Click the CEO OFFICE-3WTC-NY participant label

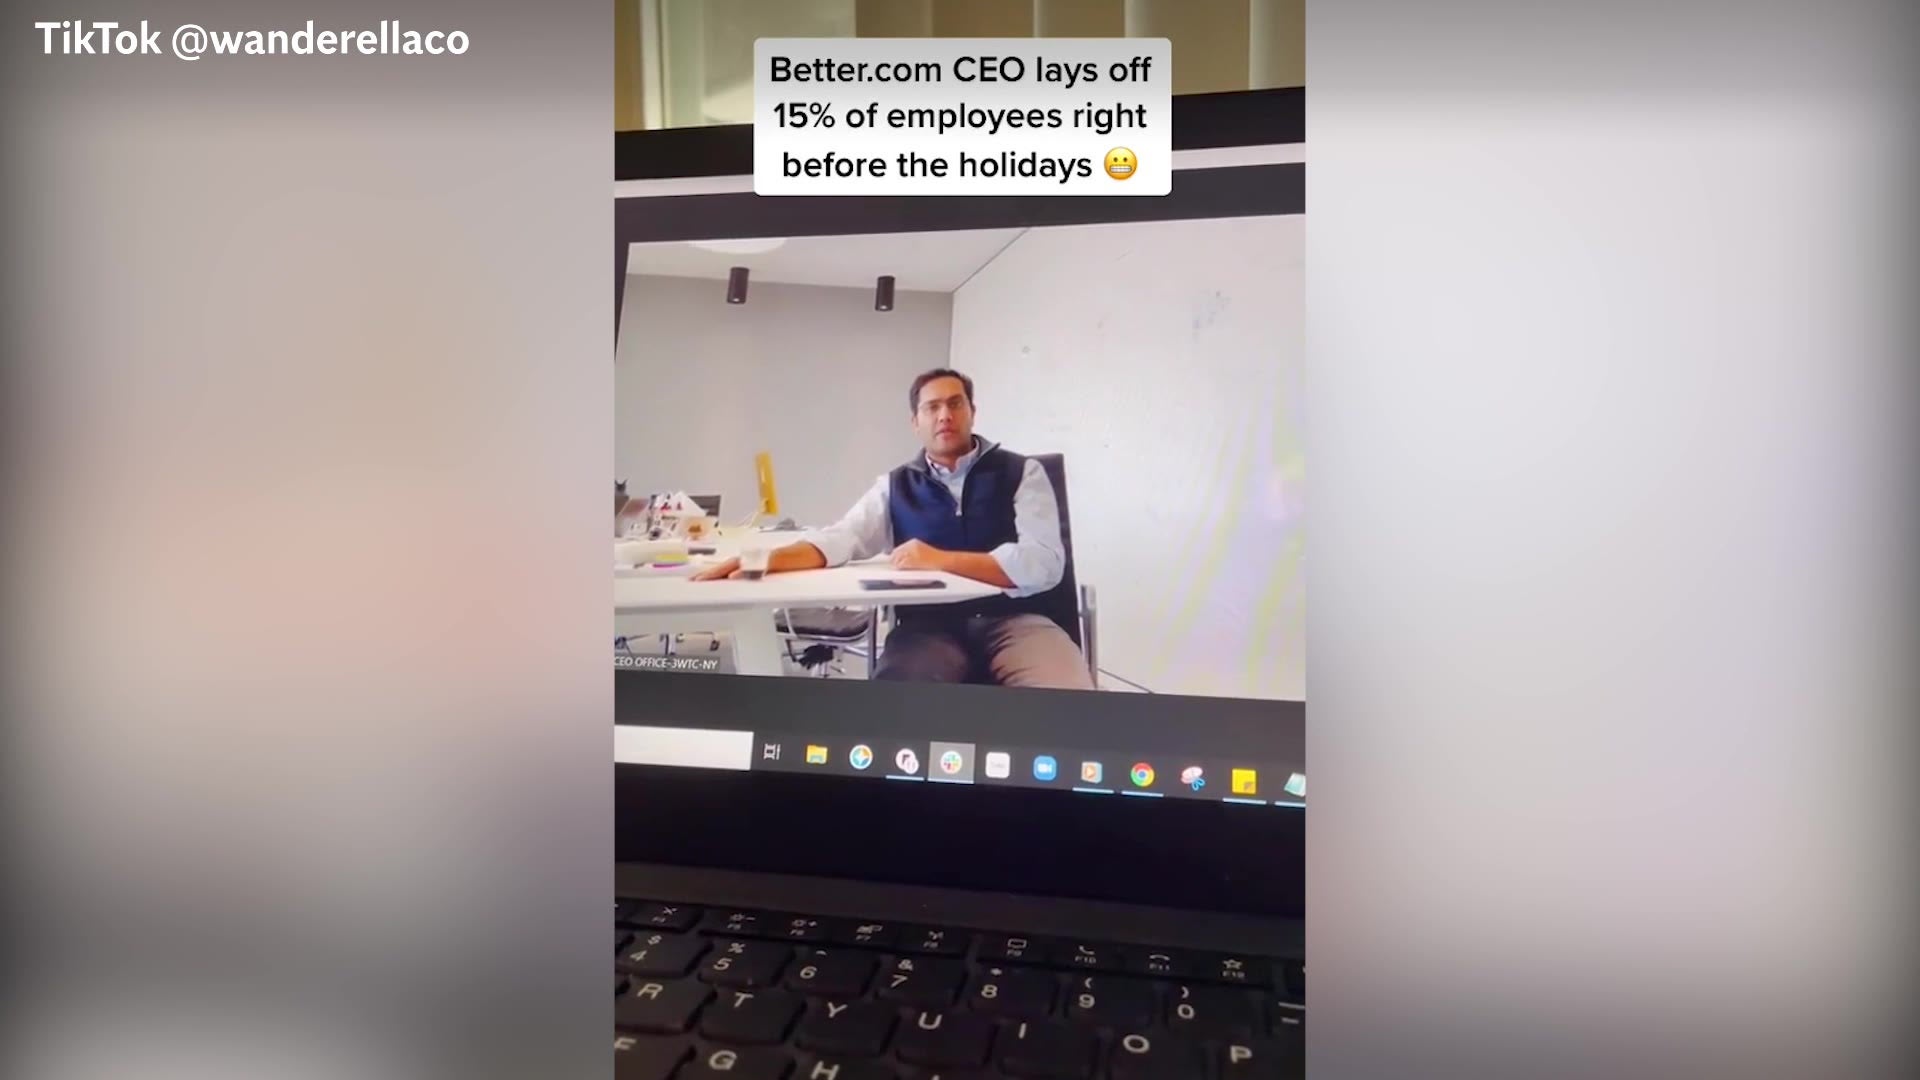(667, 663)
